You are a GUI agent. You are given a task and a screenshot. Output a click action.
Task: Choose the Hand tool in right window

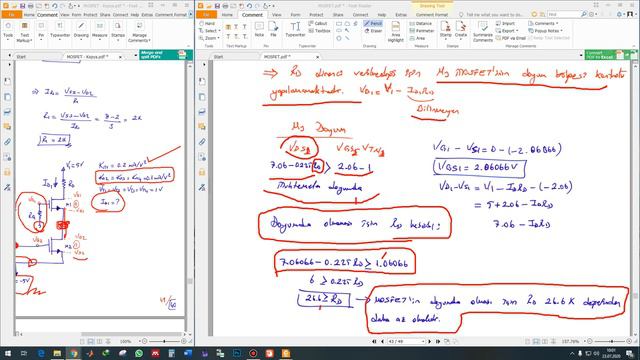tap(207, 24)
